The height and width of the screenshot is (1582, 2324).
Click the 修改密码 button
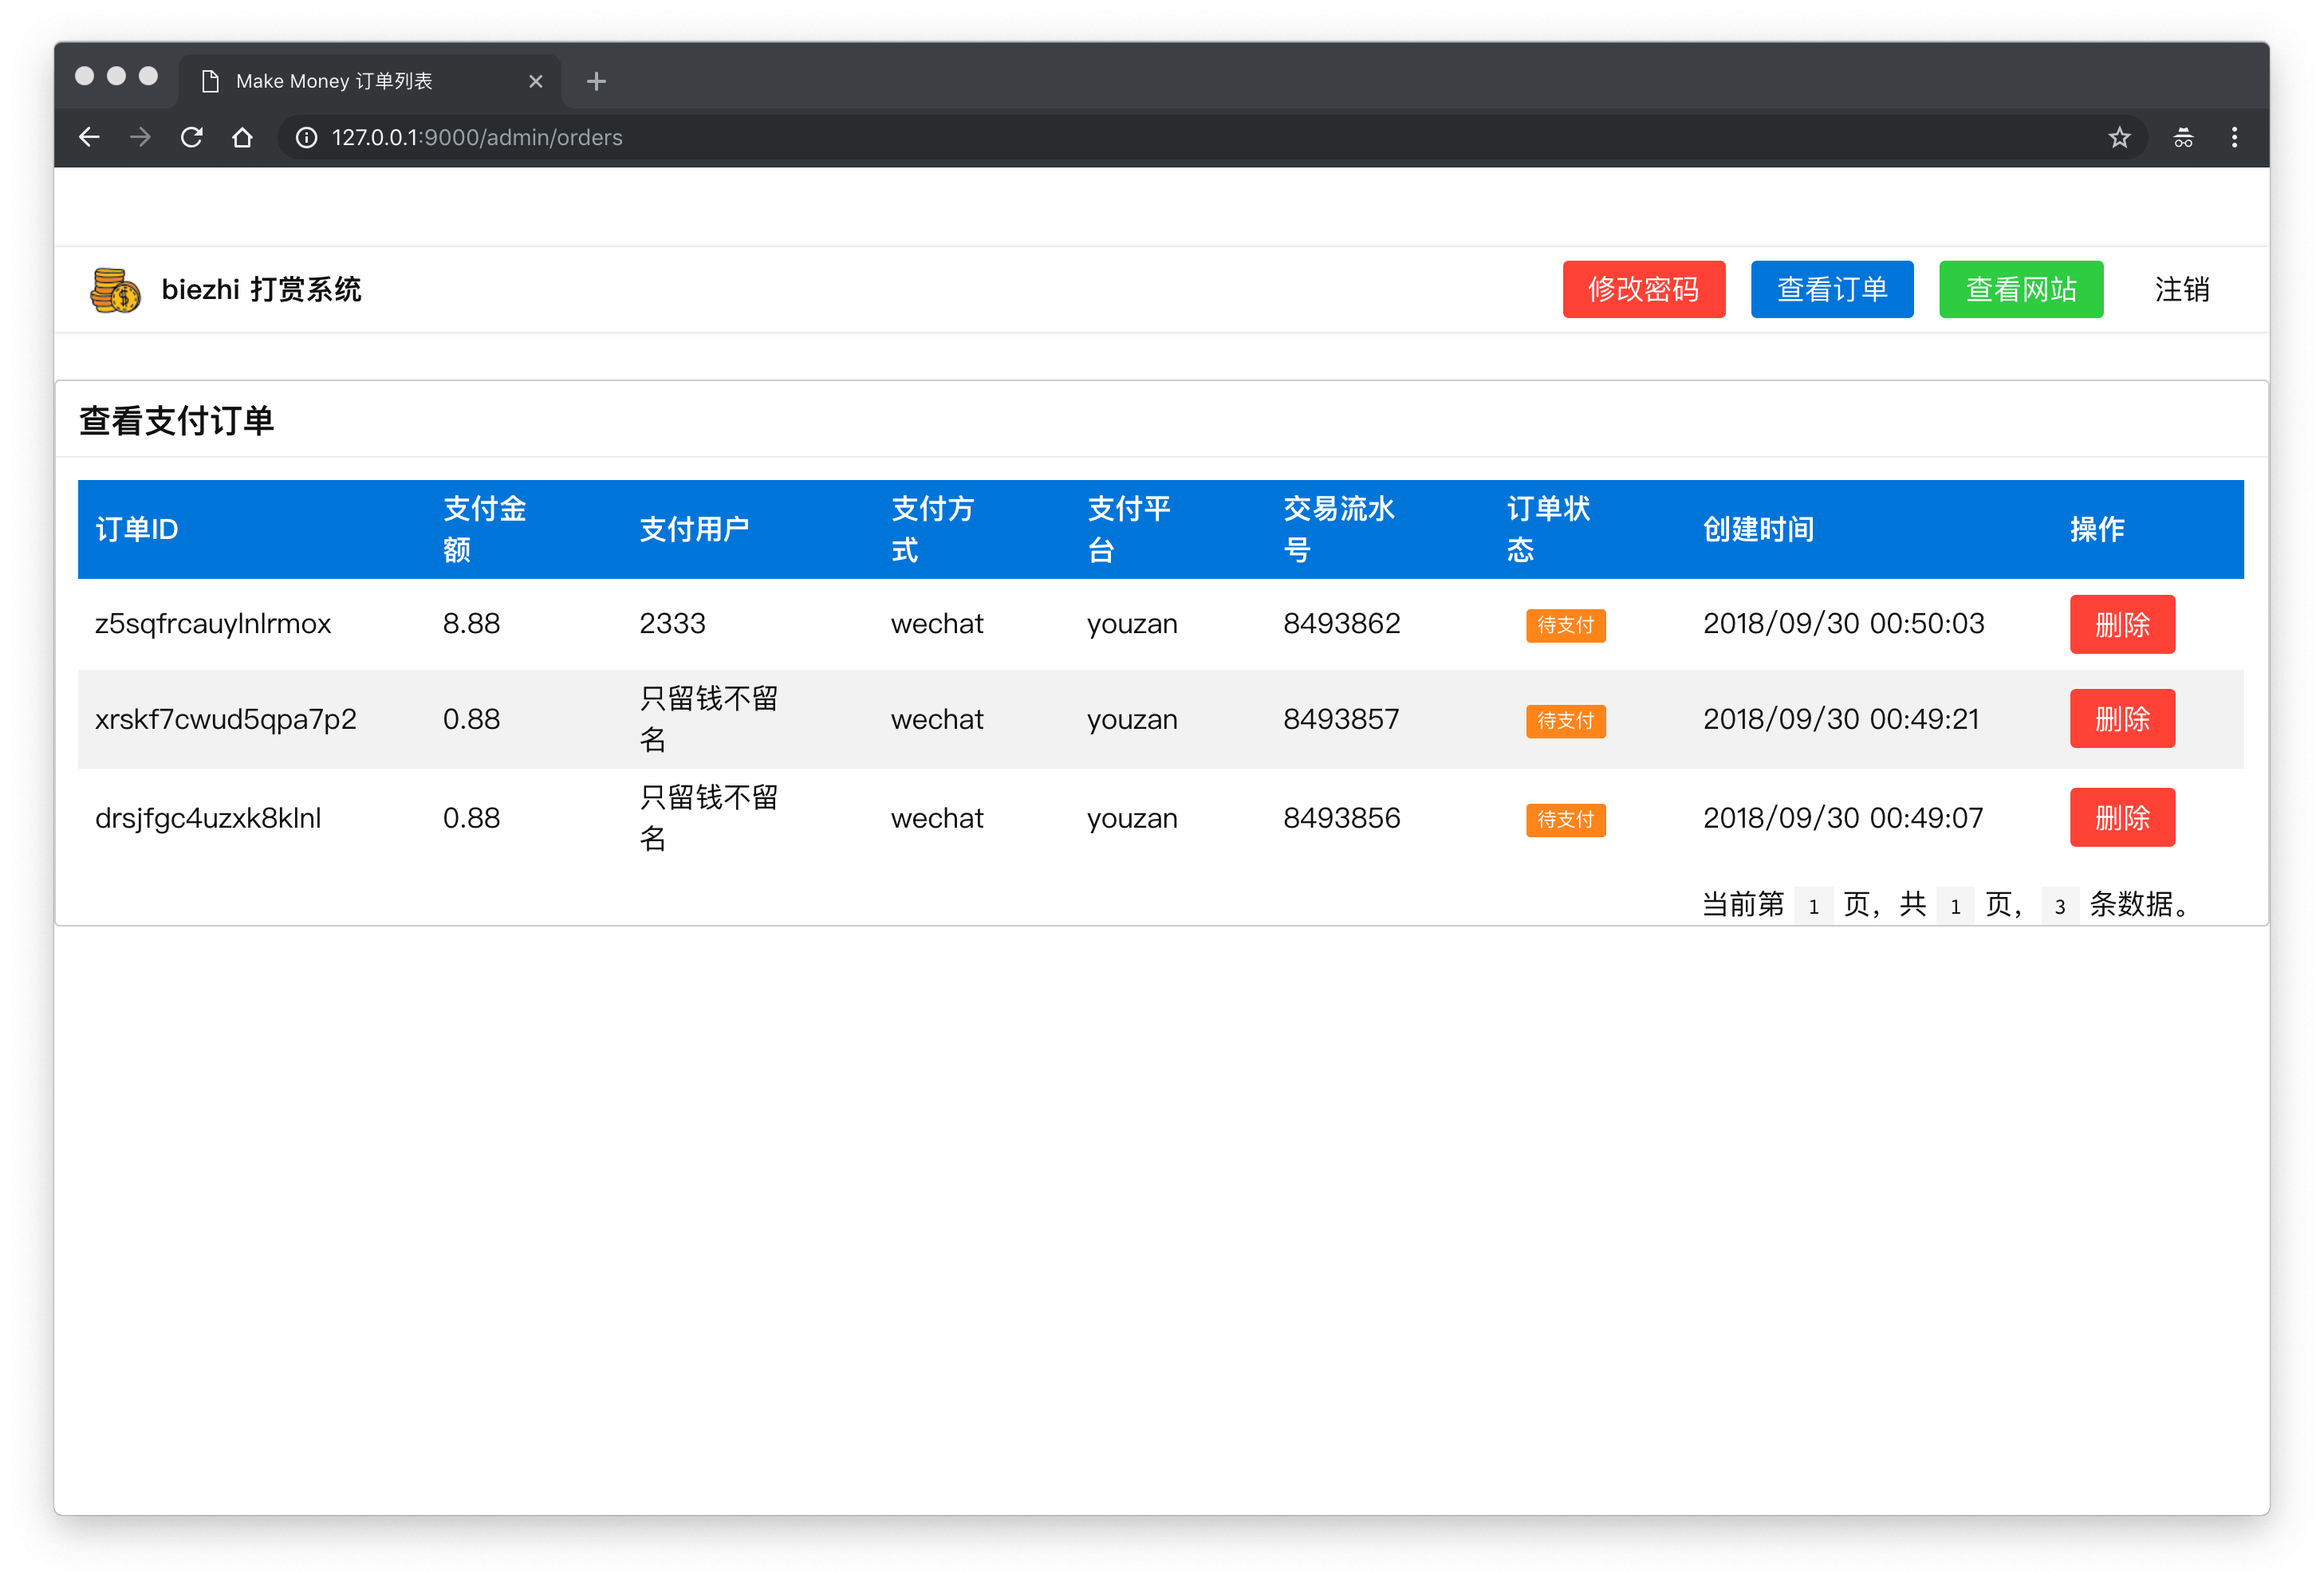coord(1643,289)
